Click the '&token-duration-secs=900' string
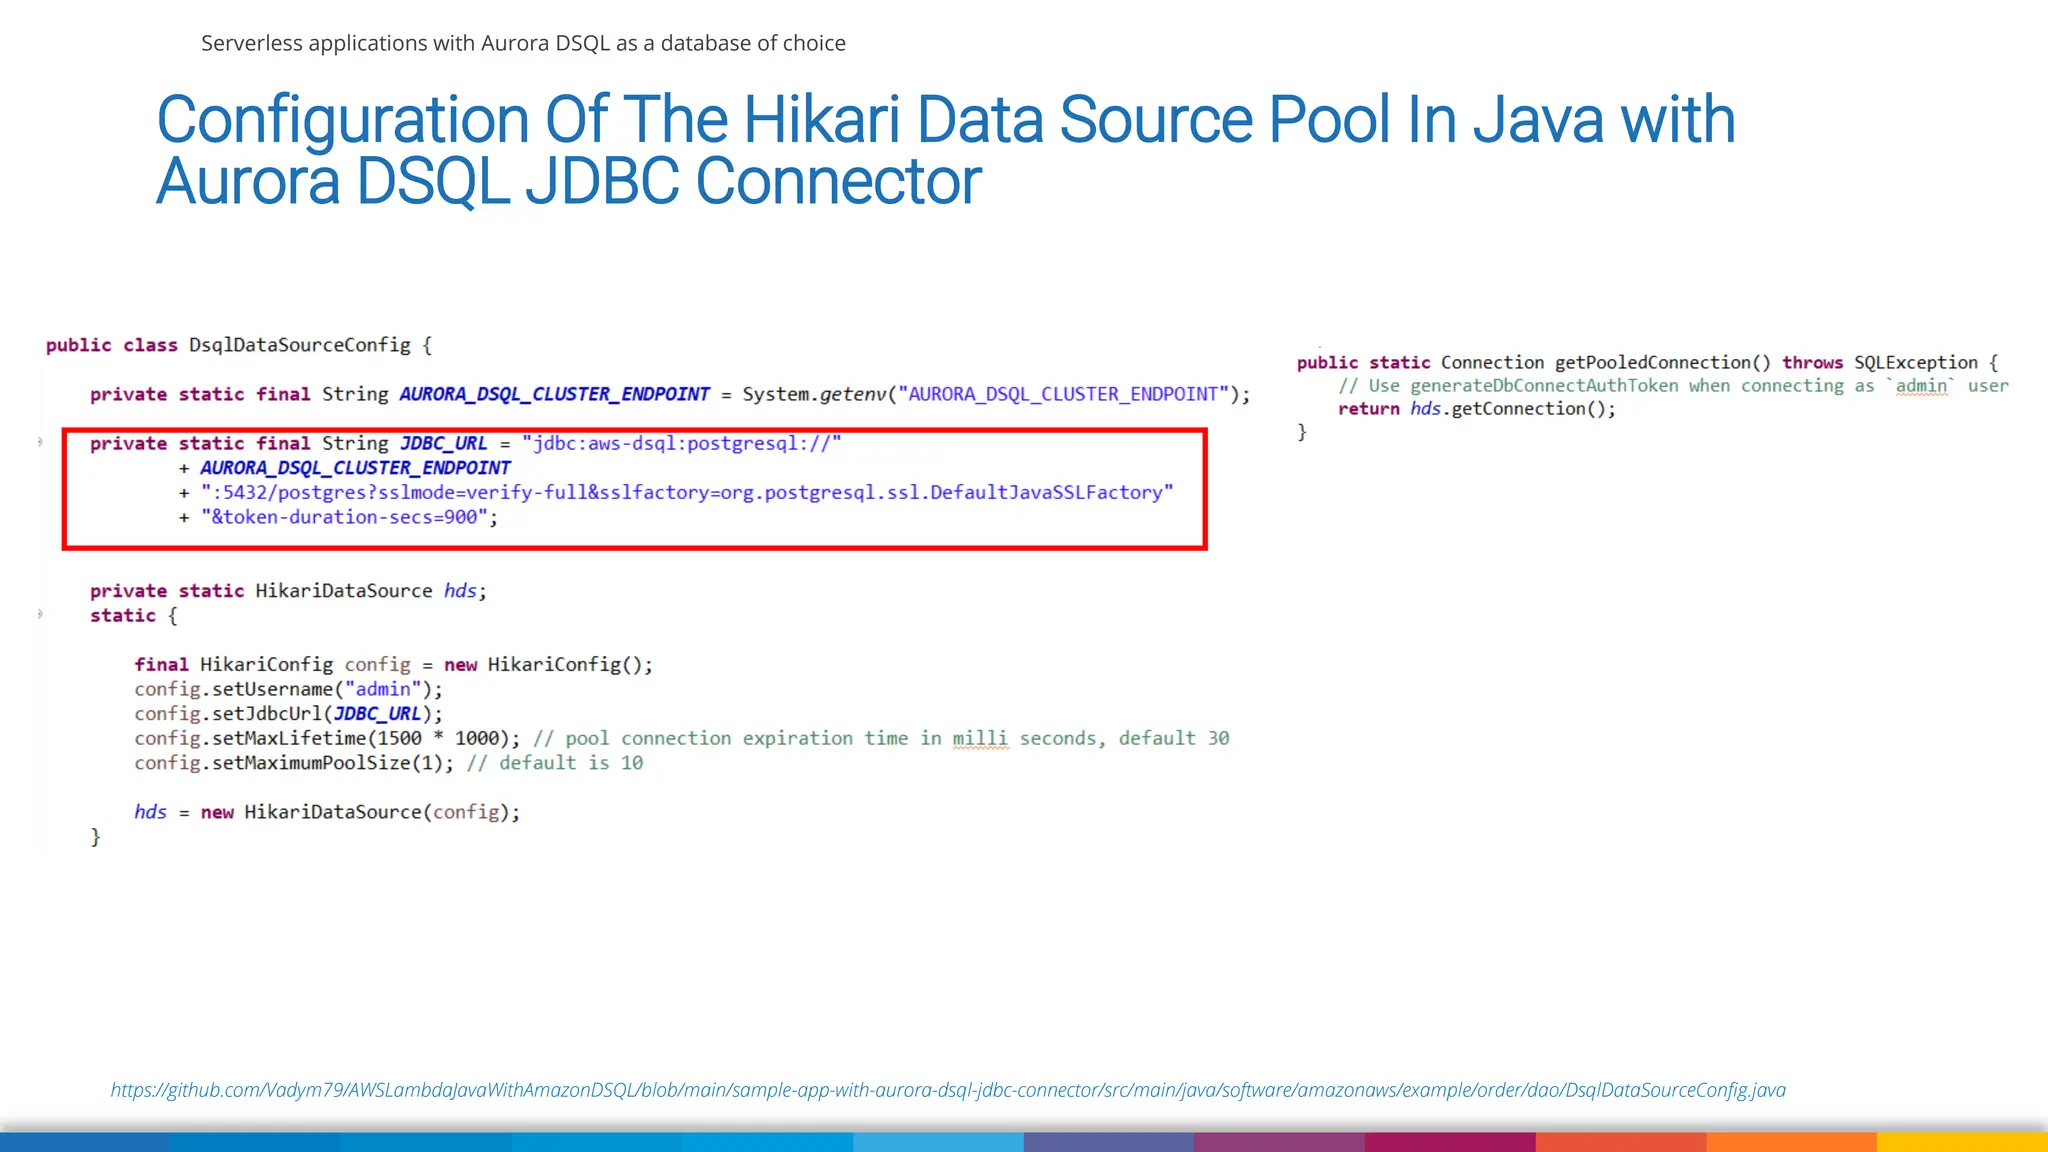 point(344,517)
